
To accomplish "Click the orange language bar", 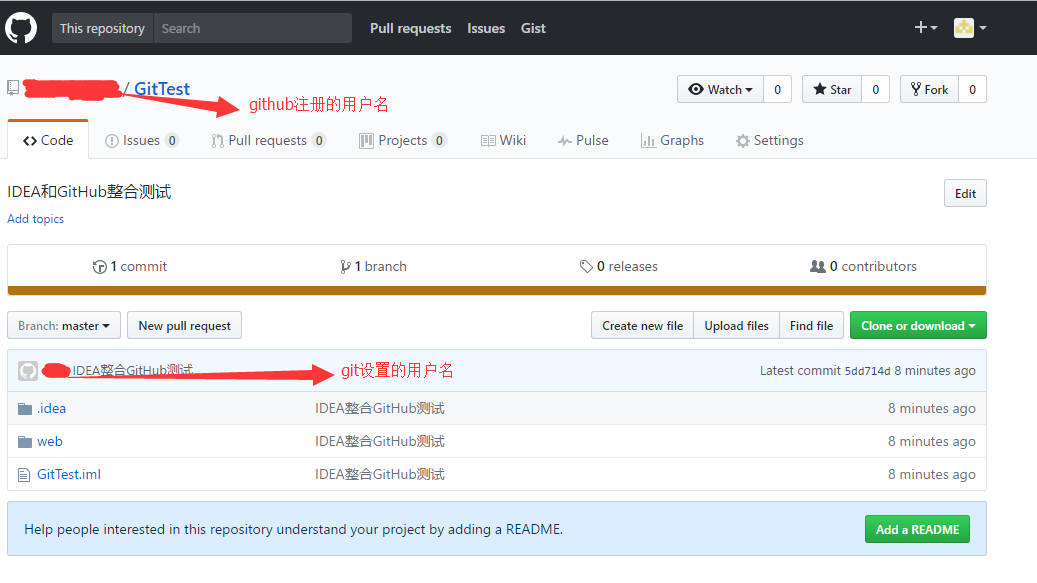I will [x=497, y=291].
